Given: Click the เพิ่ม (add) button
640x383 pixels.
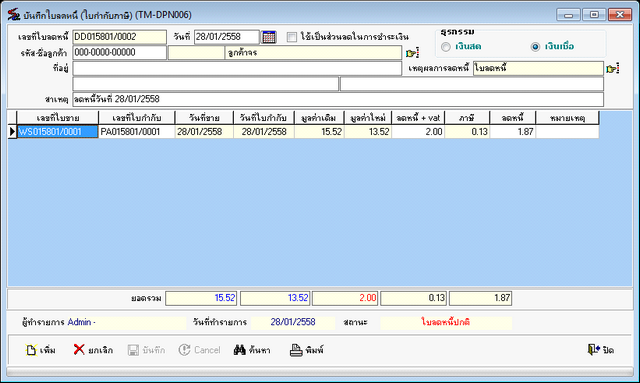Looking at the screenshot, I should coord(40,350).
